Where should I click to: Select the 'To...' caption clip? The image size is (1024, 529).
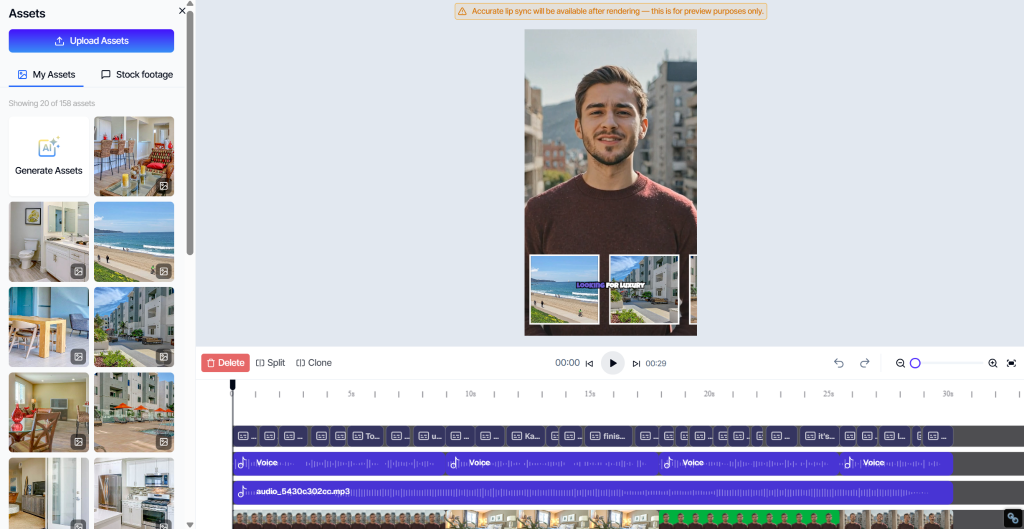click(x=365, y=436)
